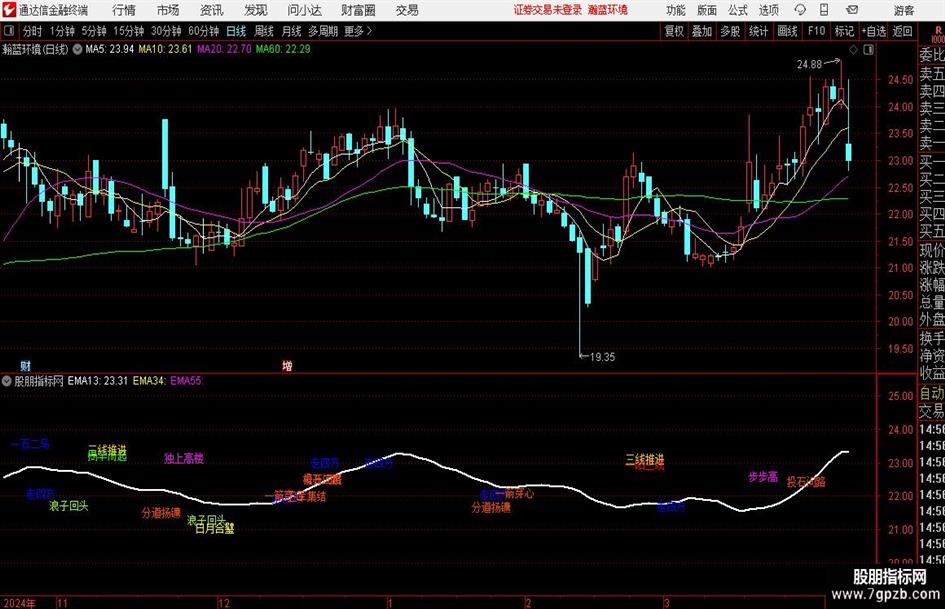
Task: Open the 多周期 multi-period view
Action: point(323,31)
